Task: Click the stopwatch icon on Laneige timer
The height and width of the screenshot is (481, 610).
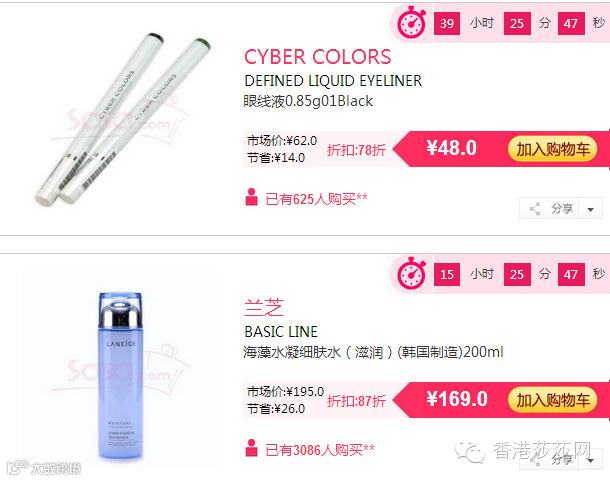Action: (x=412, y=274)
